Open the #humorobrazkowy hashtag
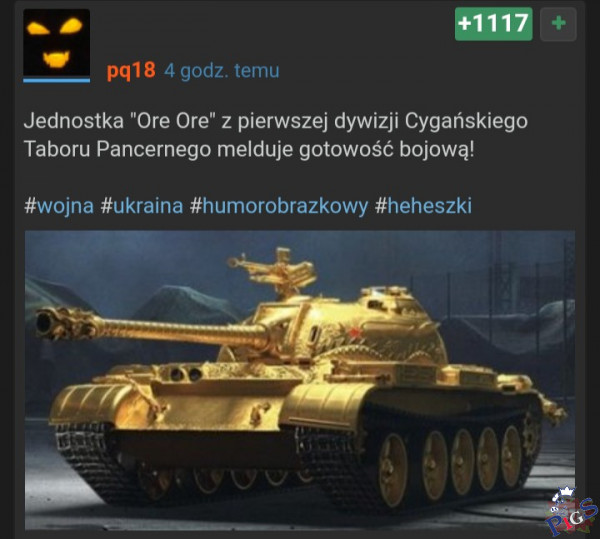Image resolution: width=600 pixels, height=539 pixels. [279, 205]
